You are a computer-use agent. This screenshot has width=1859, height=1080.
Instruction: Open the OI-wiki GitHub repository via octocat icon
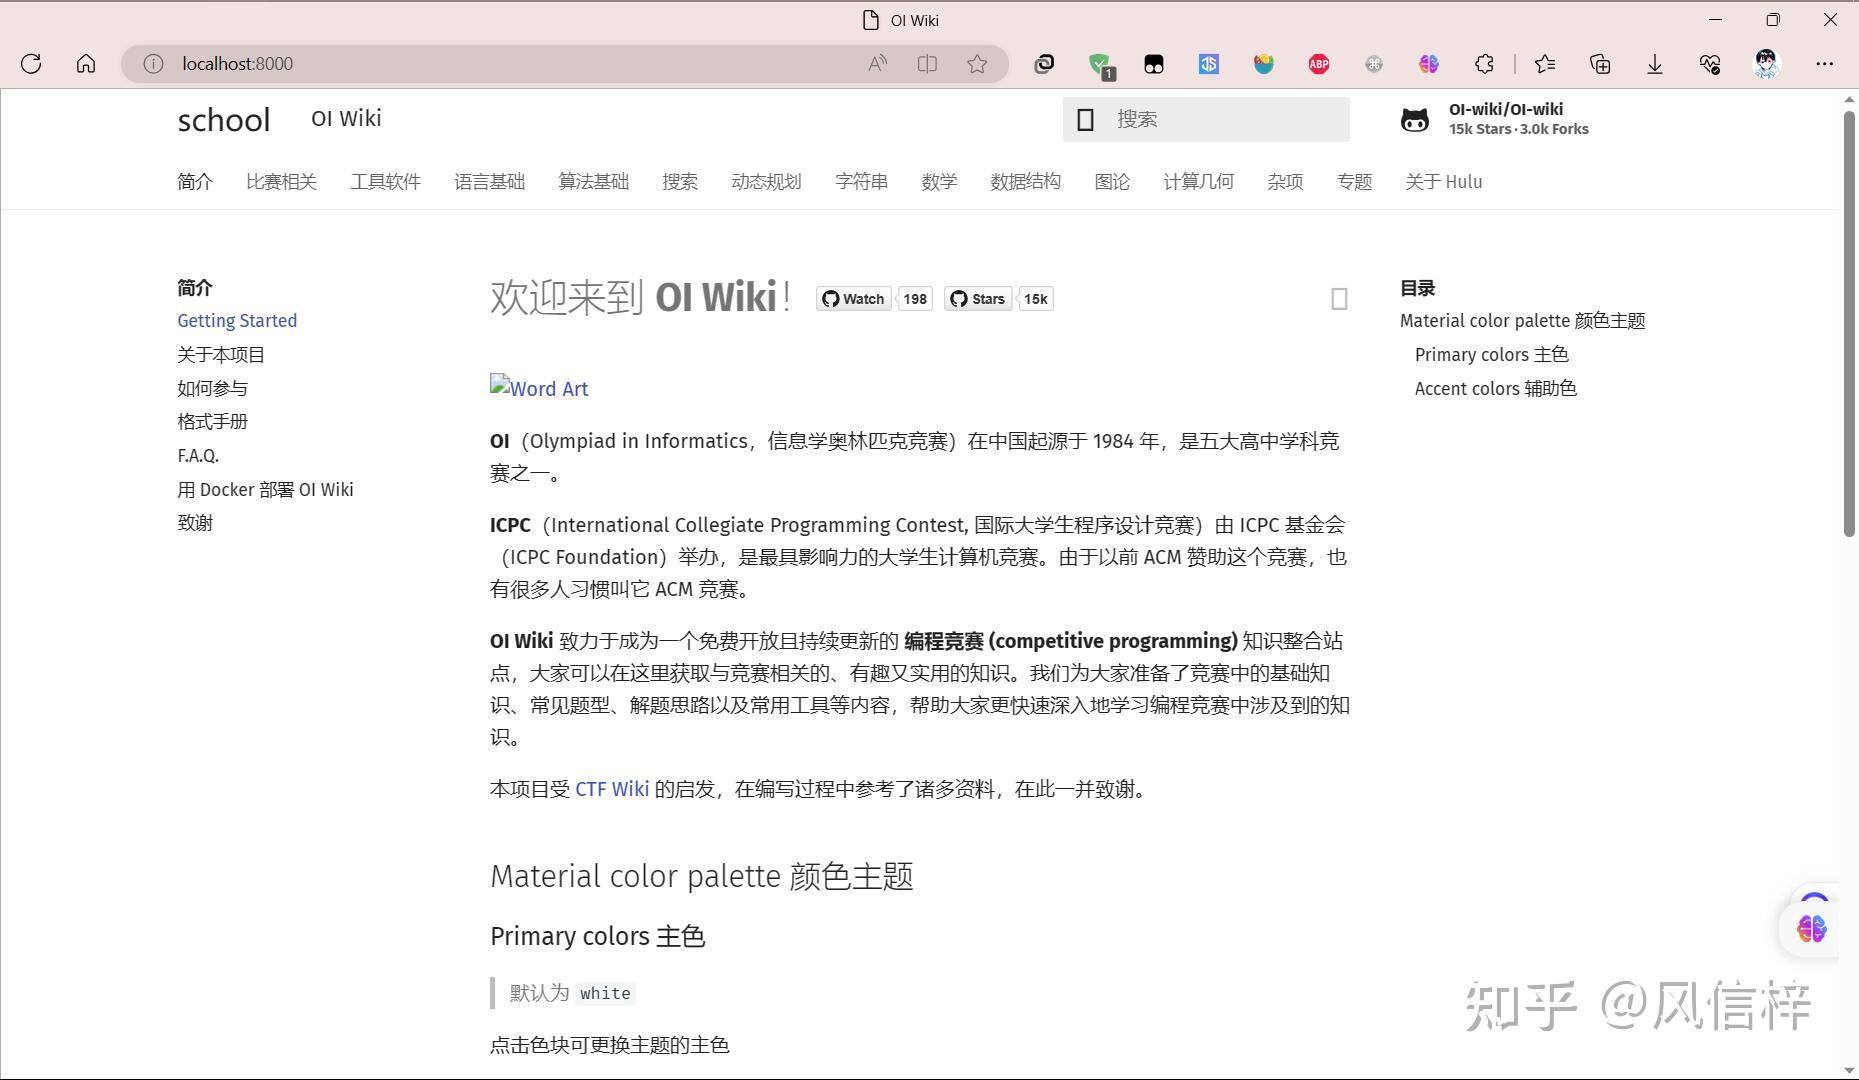pyautogui.click(x=1415, y=118)
